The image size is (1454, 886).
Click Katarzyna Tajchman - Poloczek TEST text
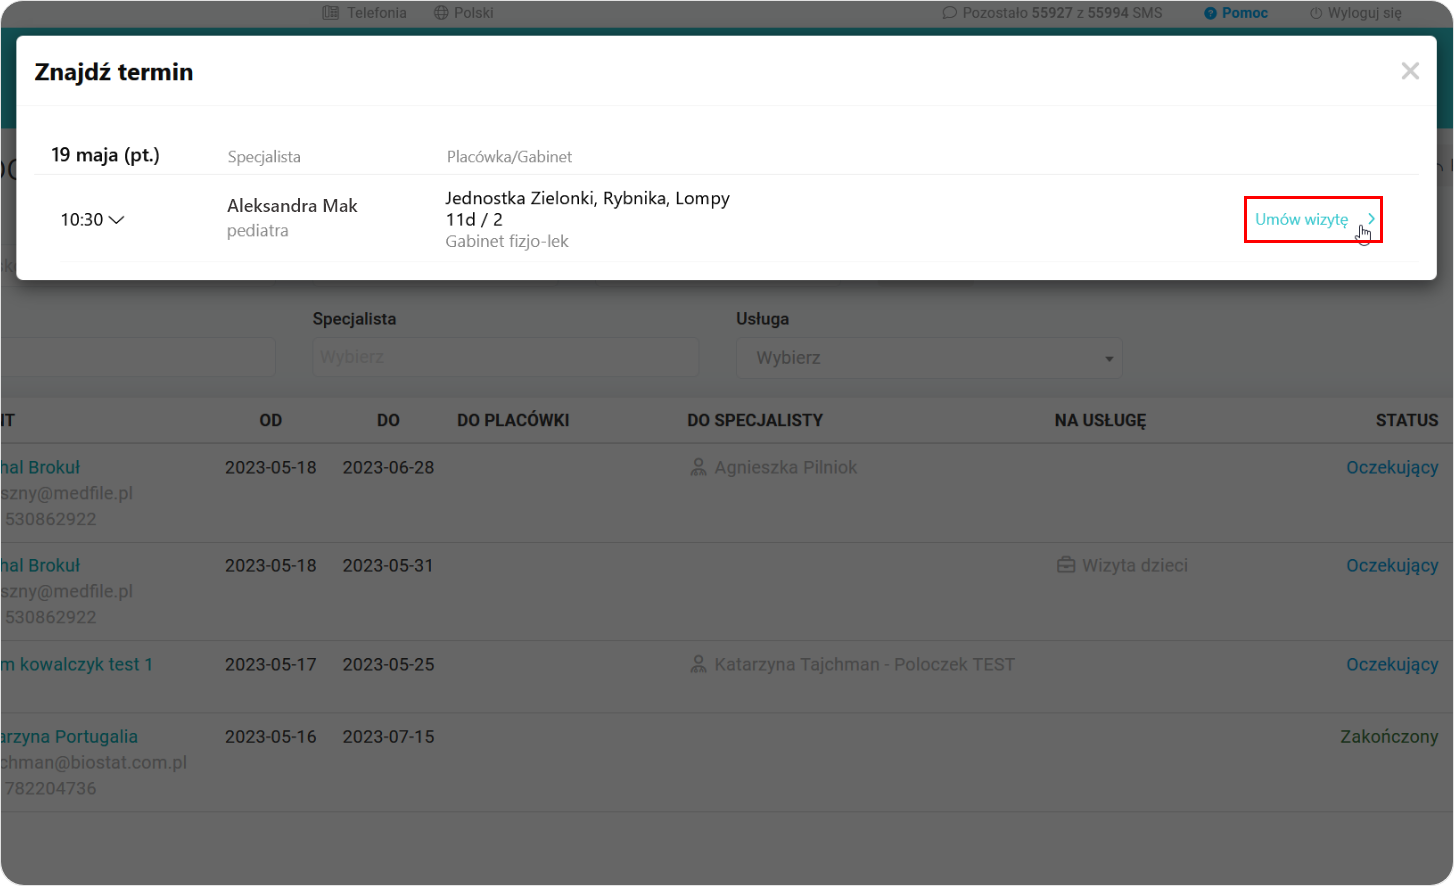[865, 664]
